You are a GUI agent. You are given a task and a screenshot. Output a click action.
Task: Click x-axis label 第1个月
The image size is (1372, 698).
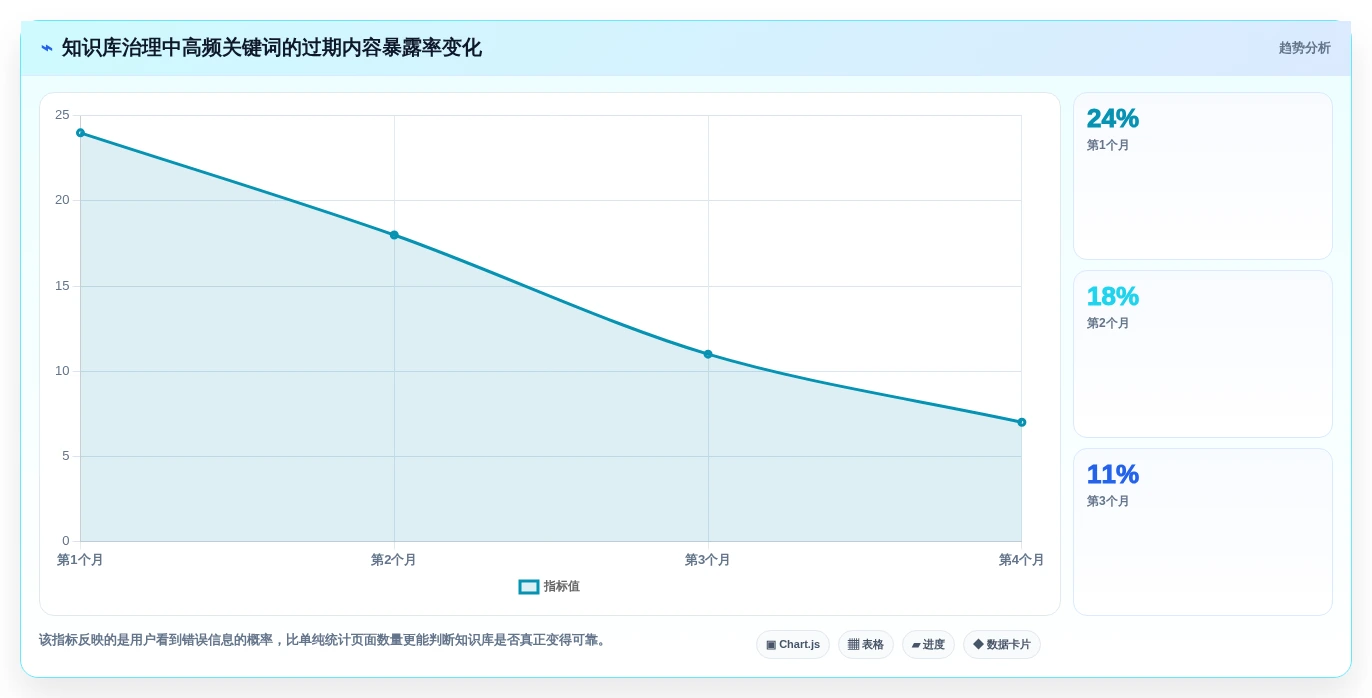(x=80, y=560)
